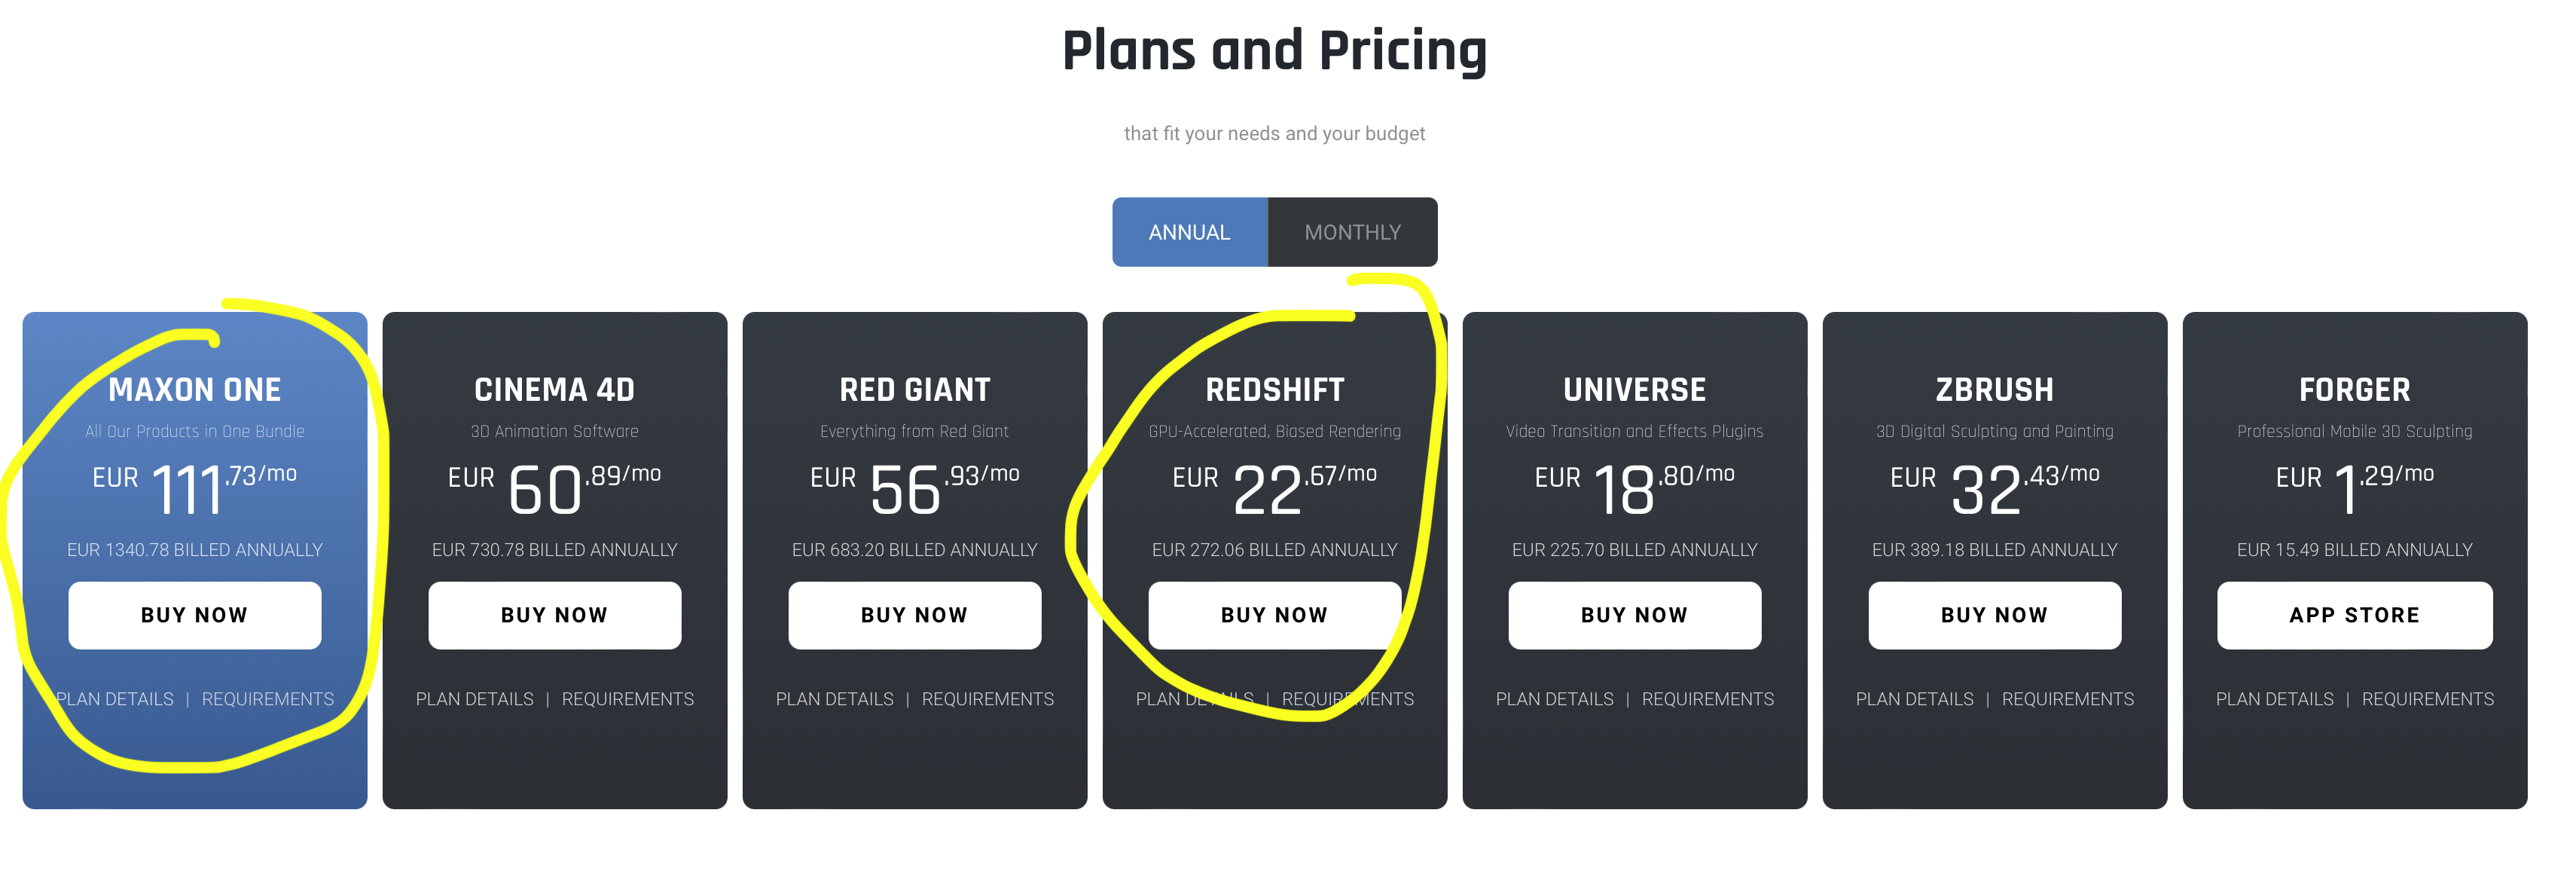View Requirements for Red Giant

[988, 699]
